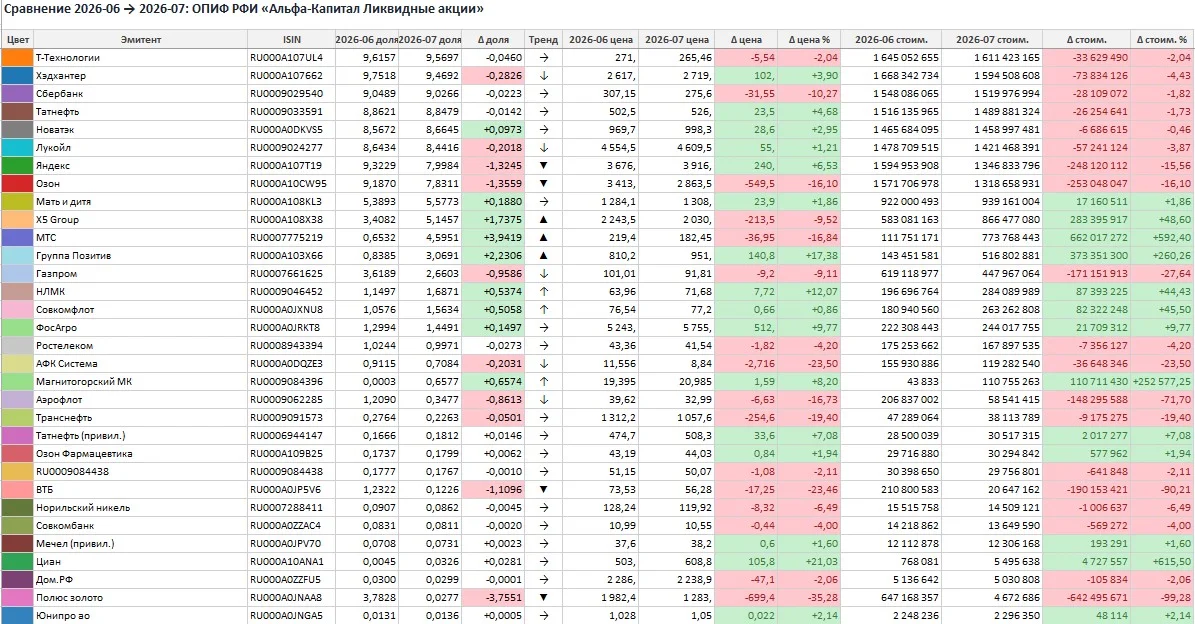Select the Норильский никель issuer cell
This screenshot has height=624, width=1195.
pos(140,507)
